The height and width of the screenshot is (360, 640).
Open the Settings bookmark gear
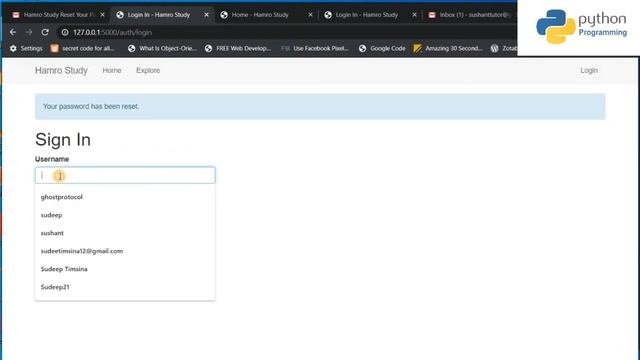26,48
